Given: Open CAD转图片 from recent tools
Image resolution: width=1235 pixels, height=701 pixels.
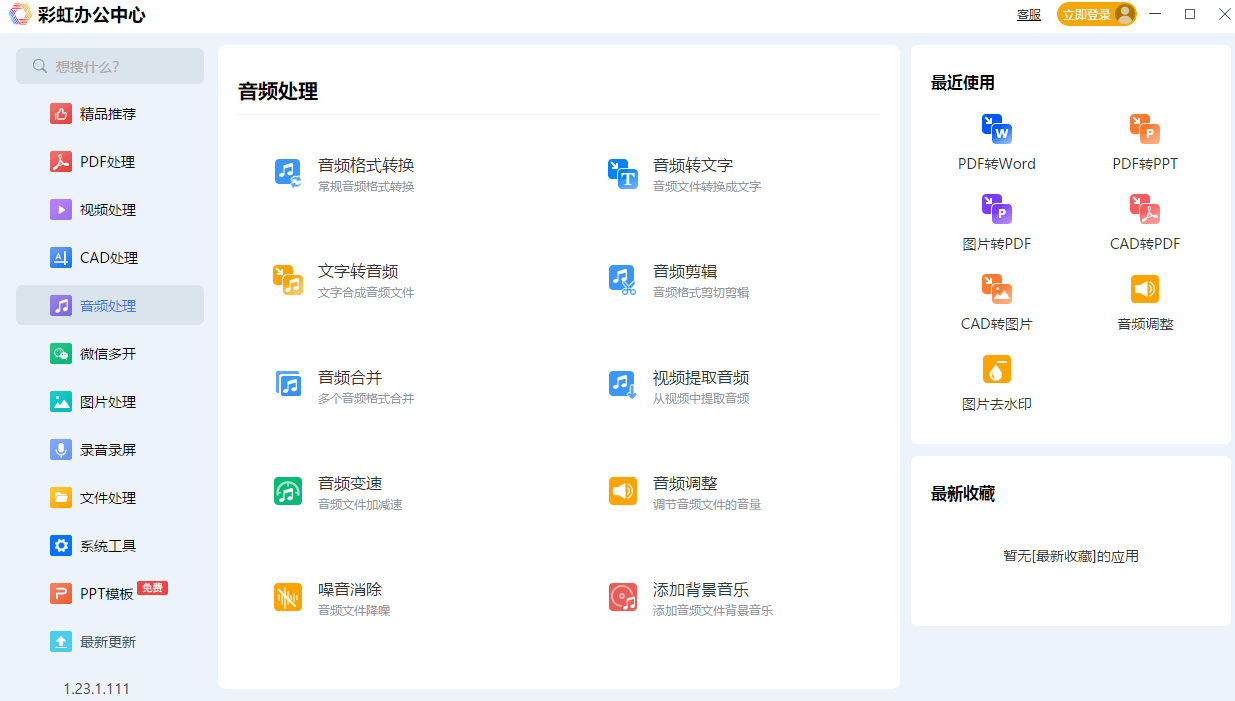Looking at the screenshot, I should (x=996, y=289).
